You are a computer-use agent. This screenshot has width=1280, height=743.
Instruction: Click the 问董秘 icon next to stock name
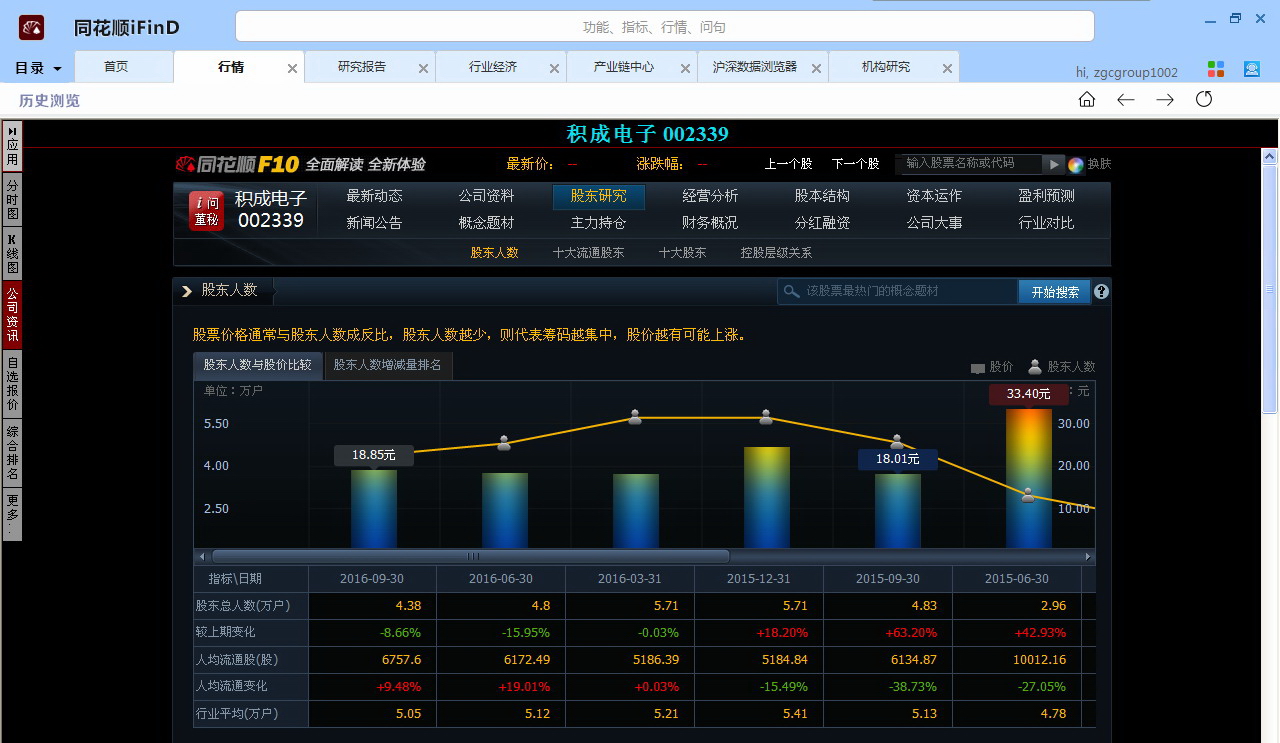206,210
